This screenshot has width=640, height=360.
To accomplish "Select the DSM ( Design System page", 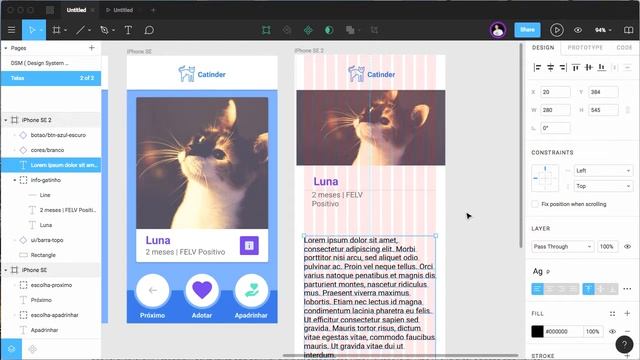I will click(x=40, y=63).
